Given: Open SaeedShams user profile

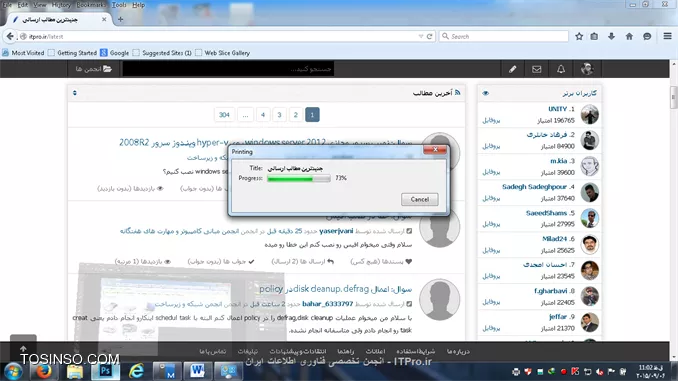Looking at the screenshot, I should point(547,213).
